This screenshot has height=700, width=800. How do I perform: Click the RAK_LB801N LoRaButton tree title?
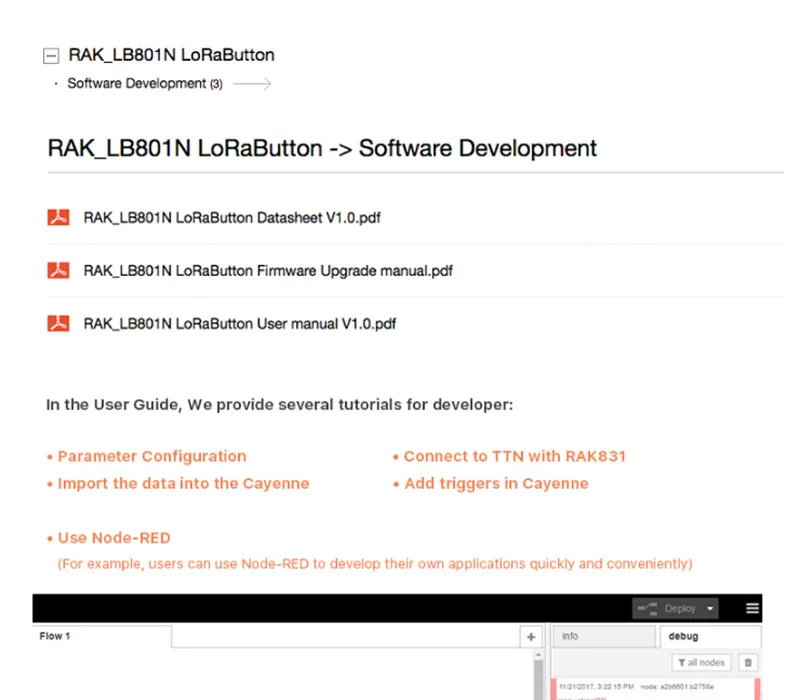[x=171, y=55]
